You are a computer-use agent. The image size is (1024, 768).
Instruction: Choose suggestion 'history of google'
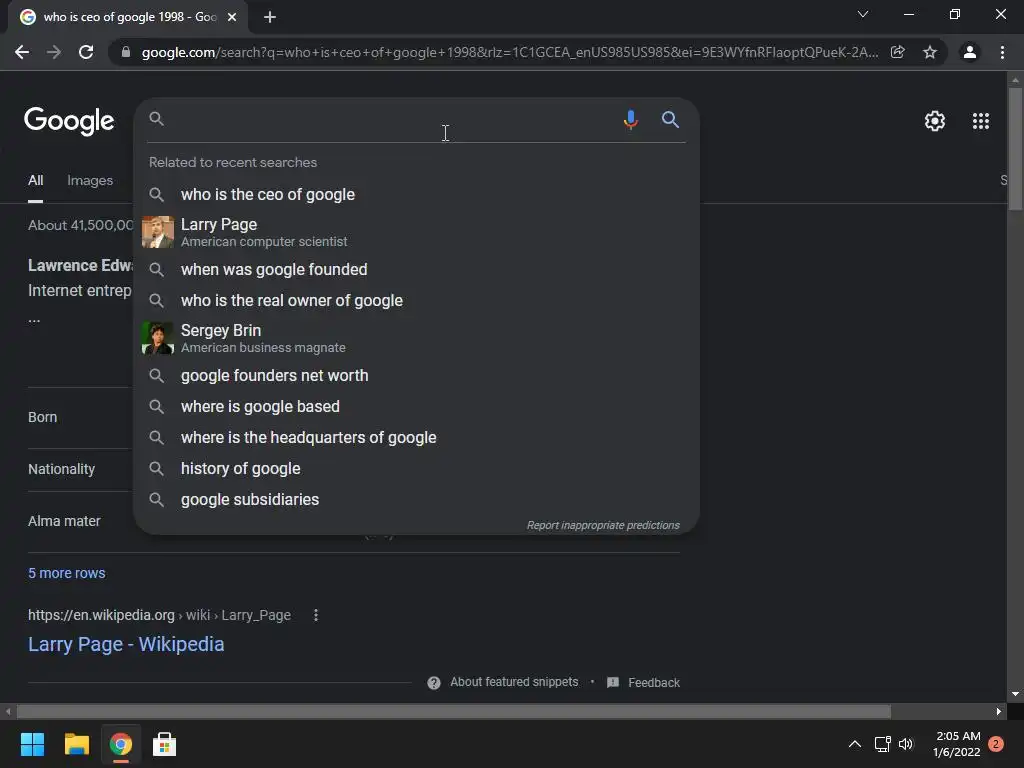(x=416, y=468)
